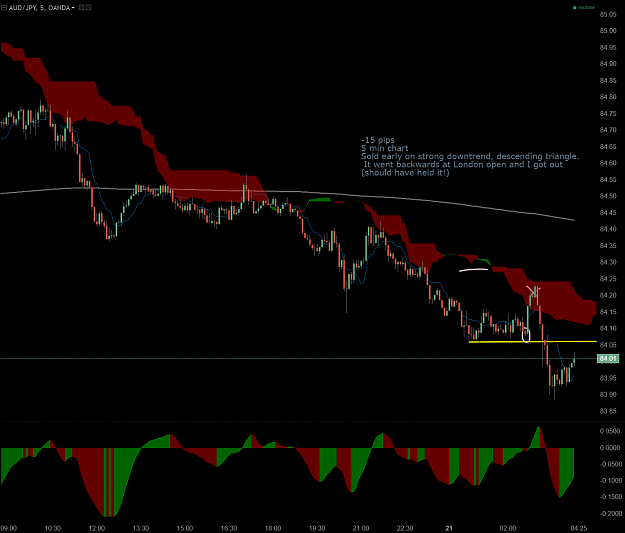The image size is (625, 533).
Task: Click the 83.90 price scale label
Action: coord(608,395)
